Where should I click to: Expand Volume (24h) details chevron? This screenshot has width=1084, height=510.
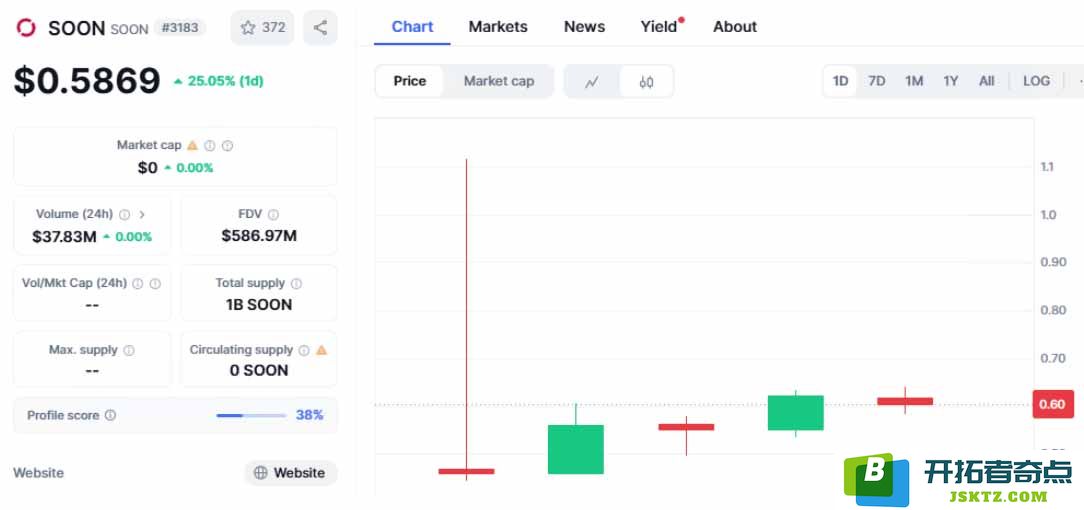(142, 214)
